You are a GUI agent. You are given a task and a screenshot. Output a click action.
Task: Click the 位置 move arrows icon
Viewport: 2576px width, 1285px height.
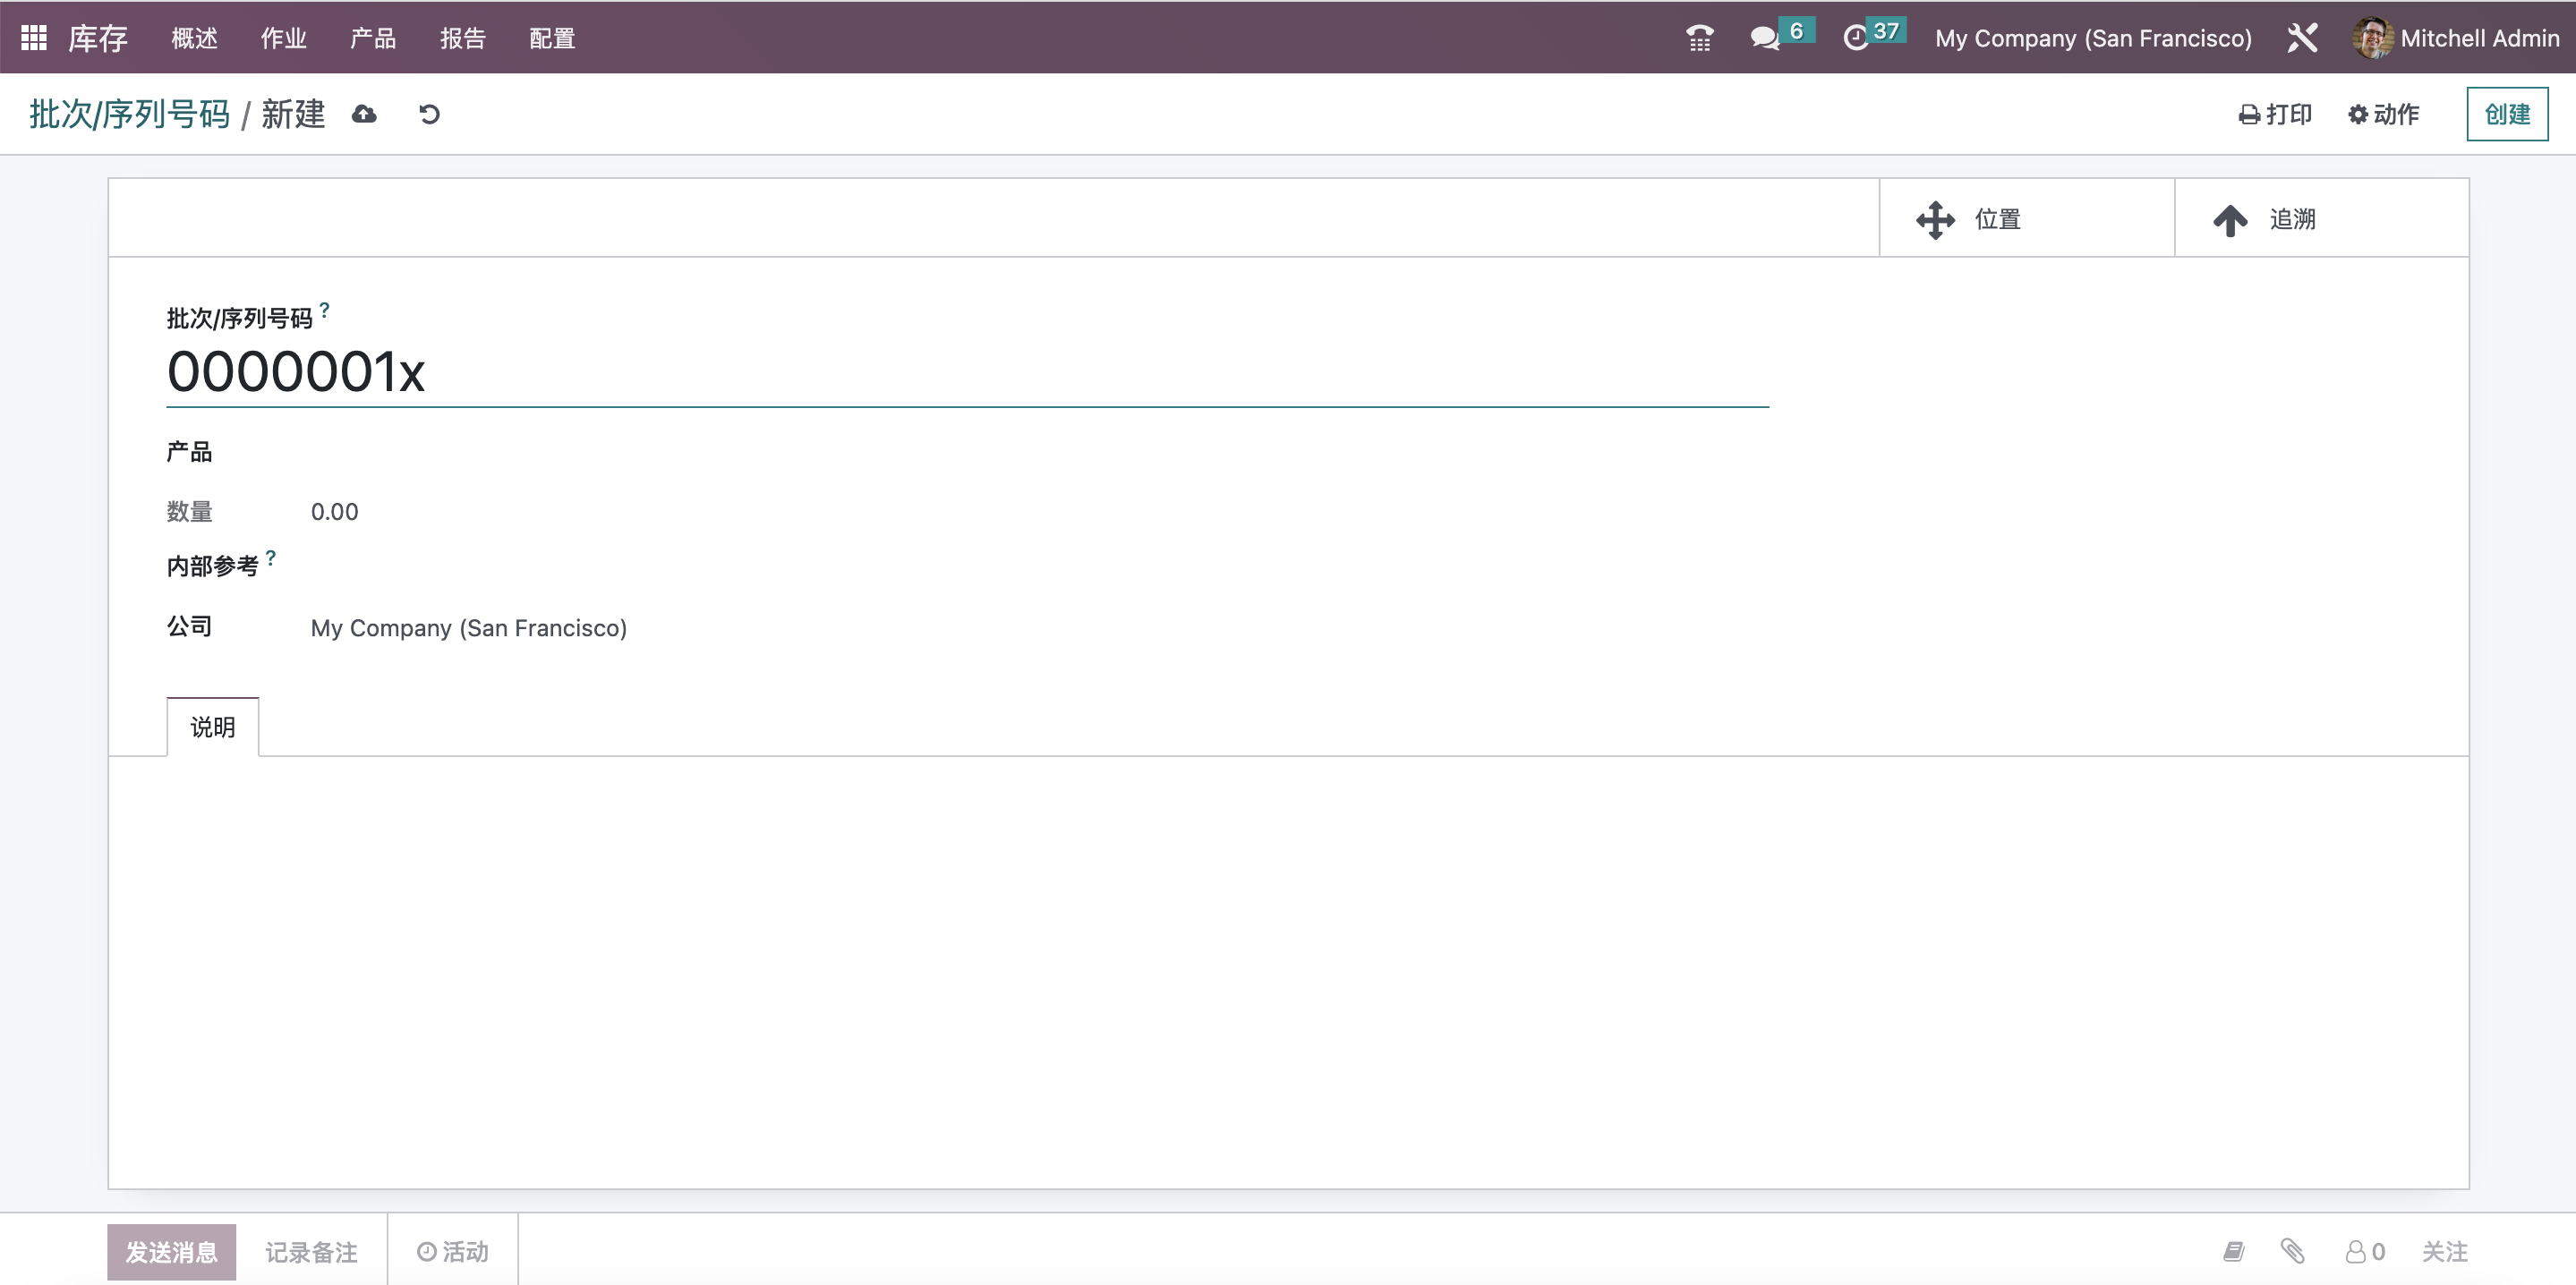point(1935,219)
